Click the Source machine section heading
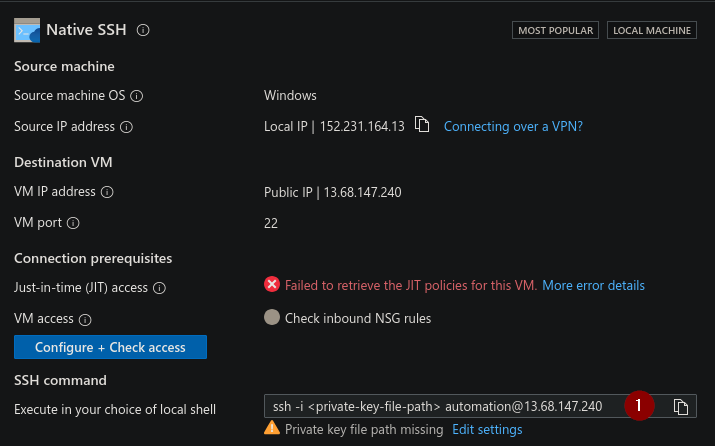The image size is (715, 446). (64, 67)
